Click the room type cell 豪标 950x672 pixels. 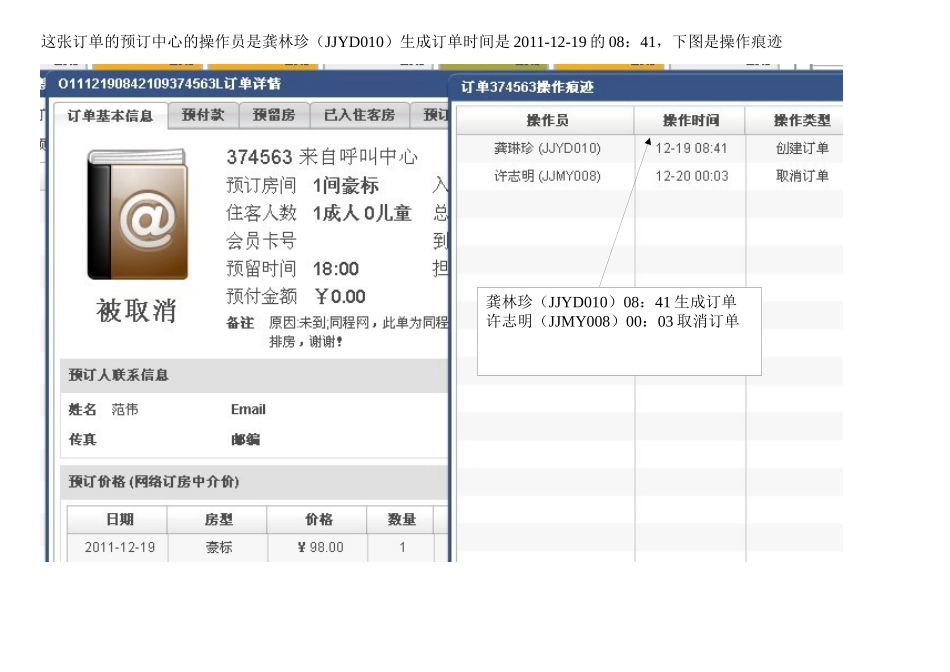pos(219,547)
